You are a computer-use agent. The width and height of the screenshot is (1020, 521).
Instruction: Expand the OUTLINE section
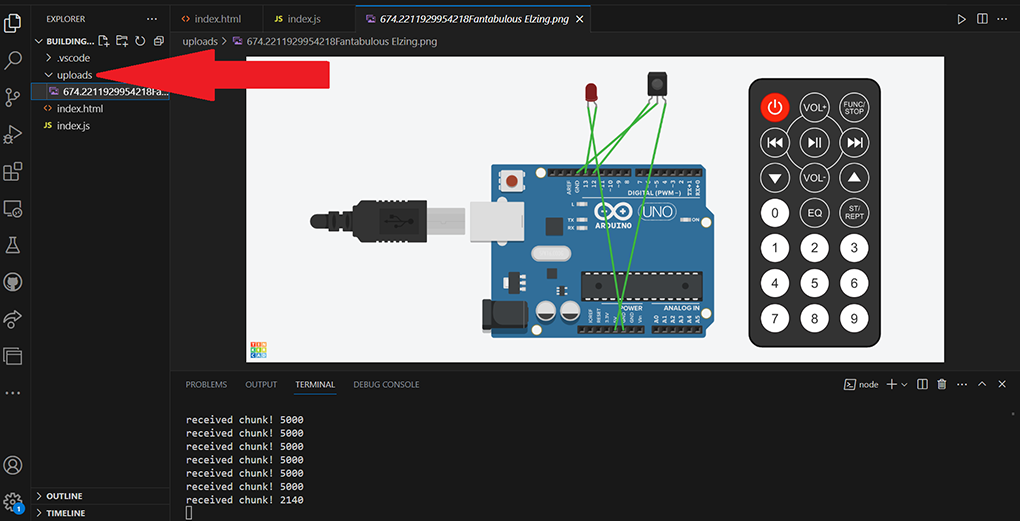[100, 496]
